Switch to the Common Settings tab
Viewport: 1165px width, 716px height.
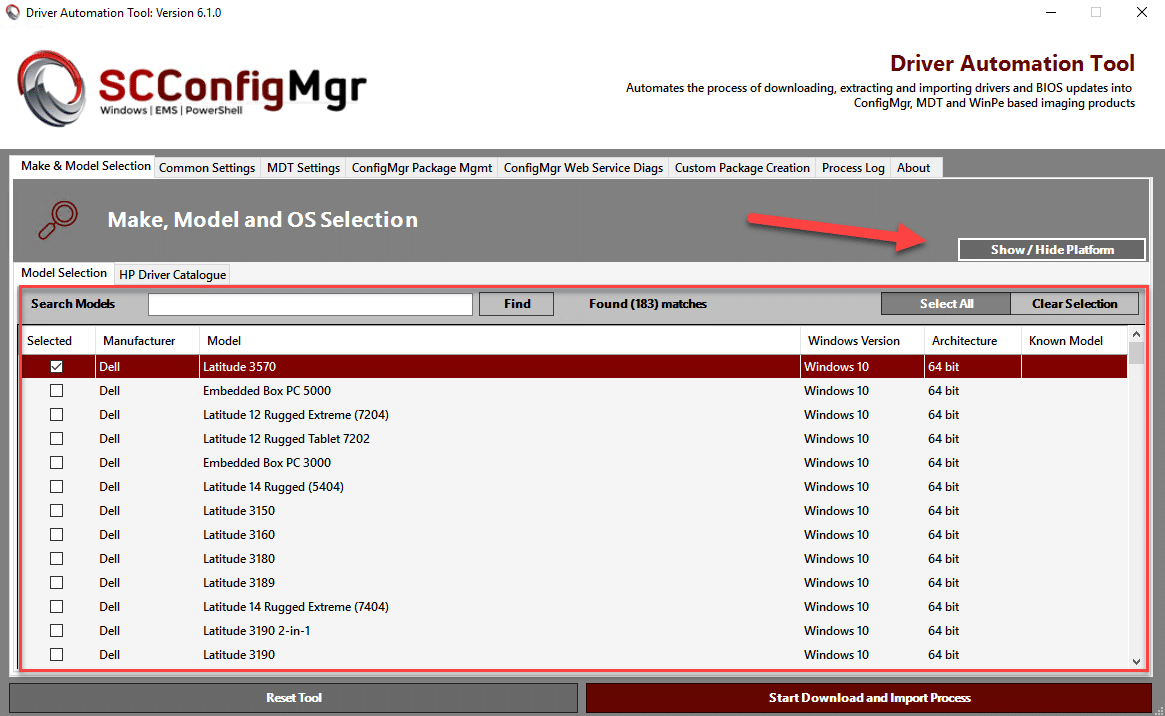206,167
